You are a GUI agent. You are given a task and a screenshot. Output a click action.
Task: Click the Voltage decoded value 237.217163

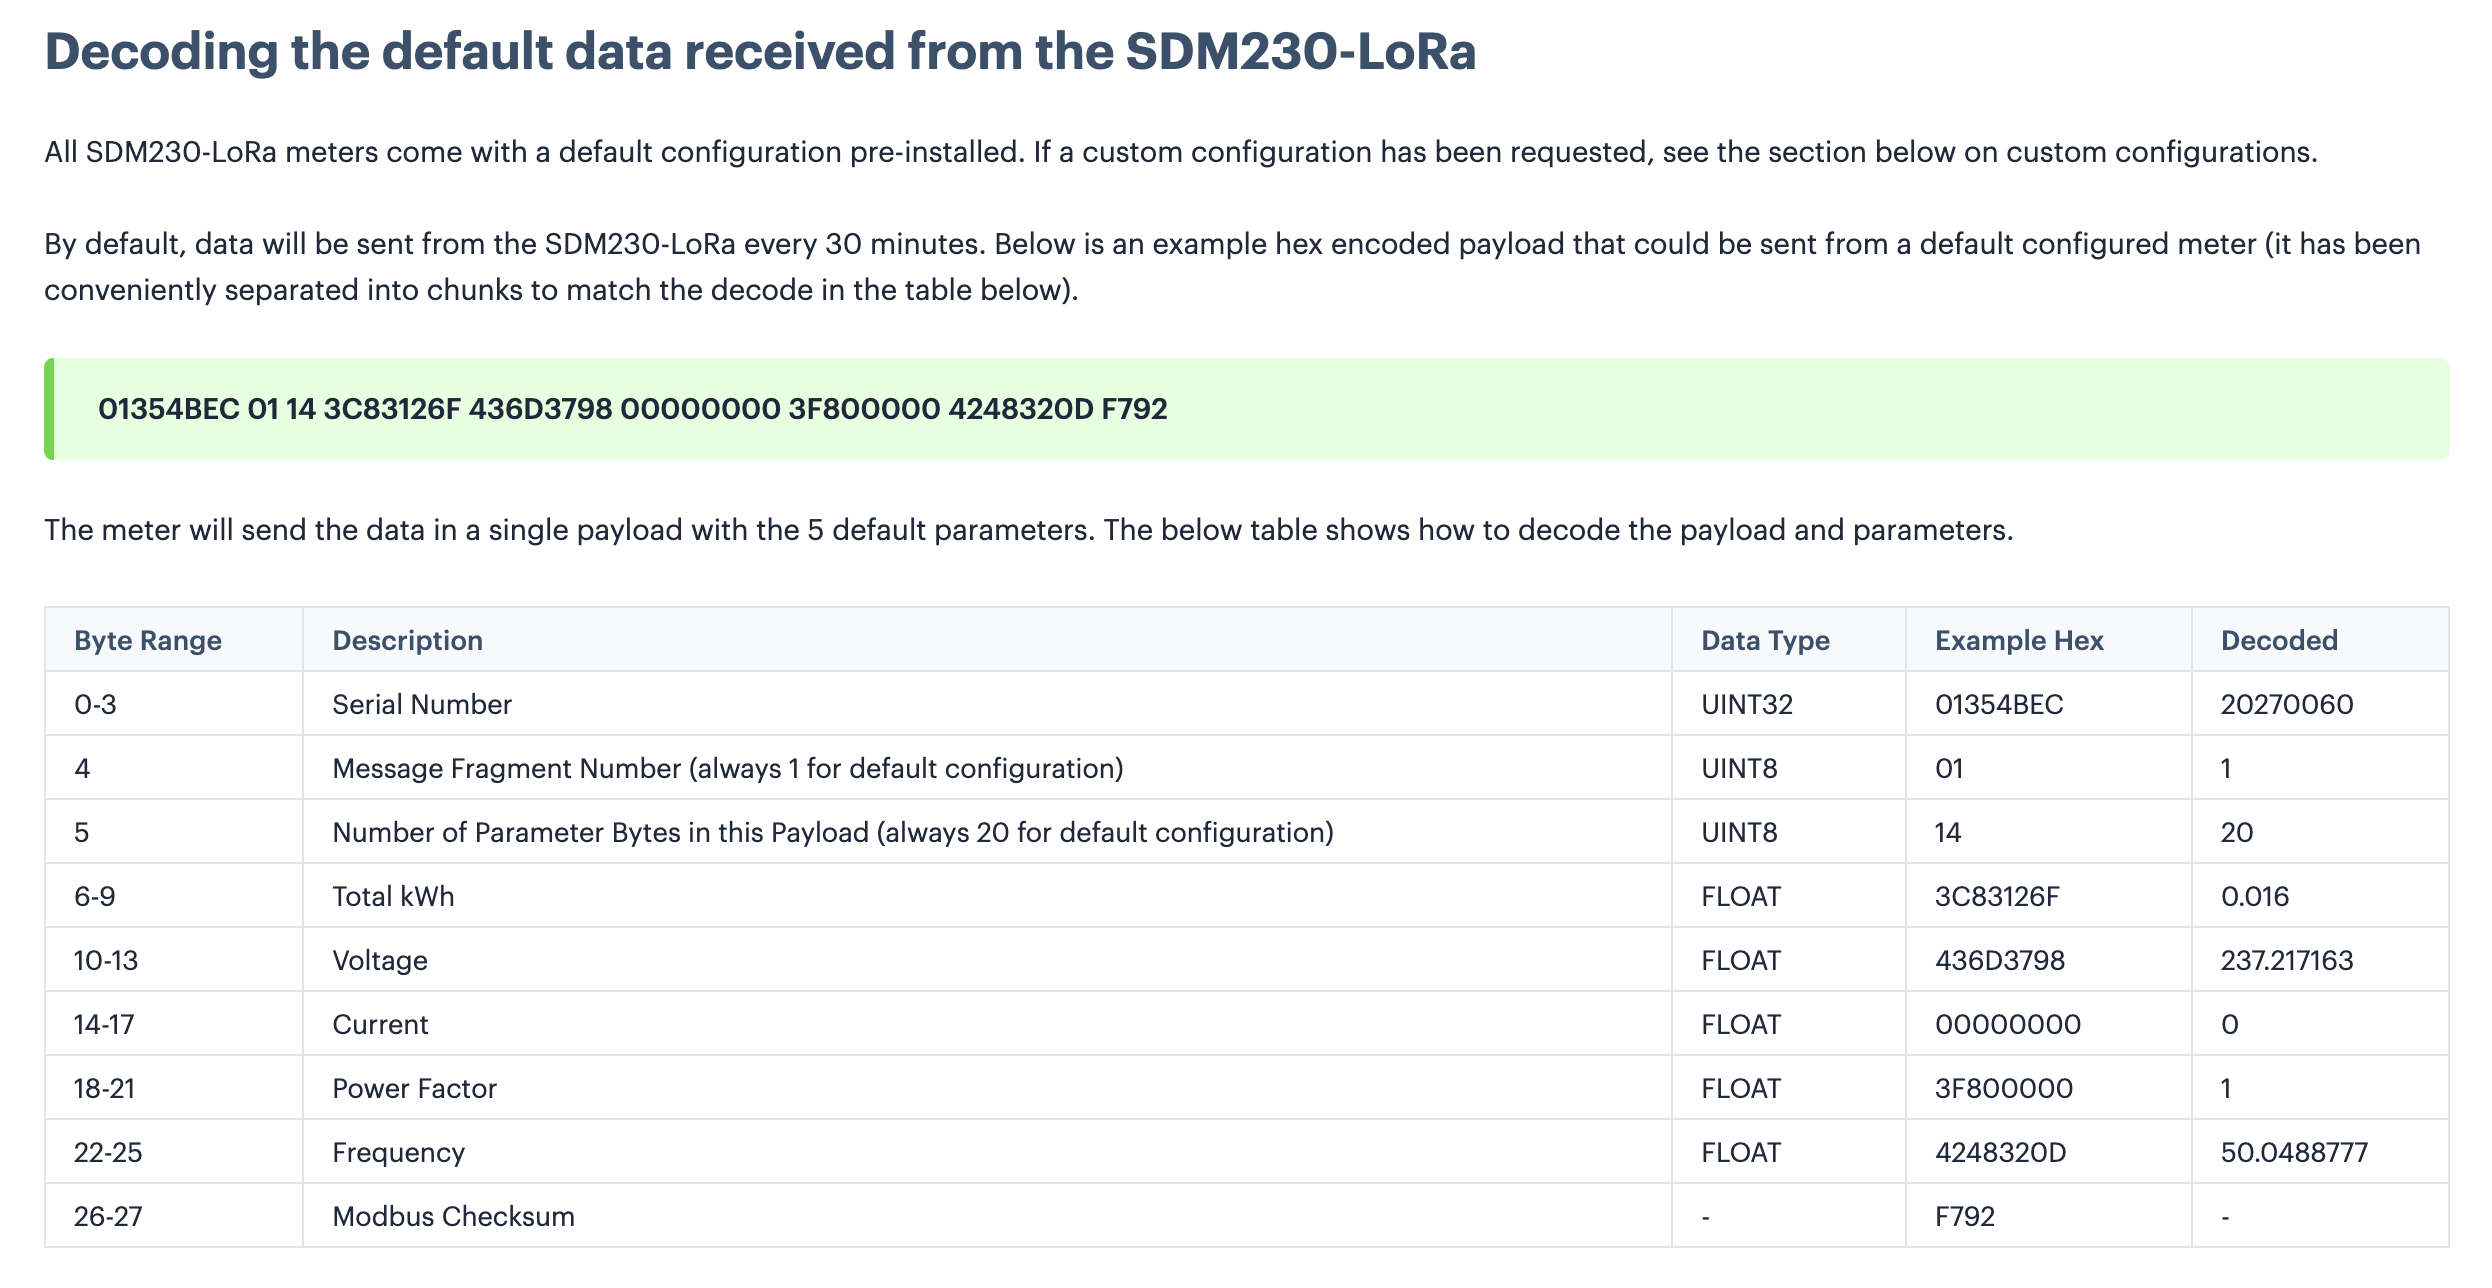pyautogui.click(x=2287, y=960)
